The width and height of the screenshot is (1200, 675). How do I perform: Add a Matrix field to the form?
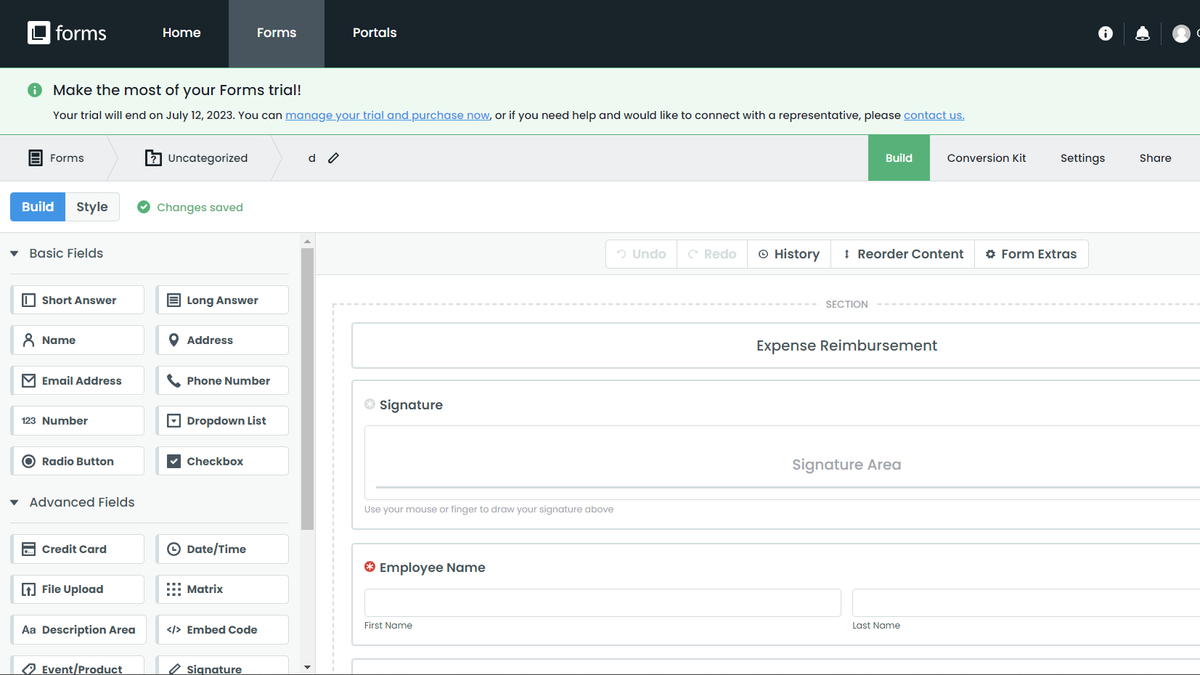click(222, 588)
